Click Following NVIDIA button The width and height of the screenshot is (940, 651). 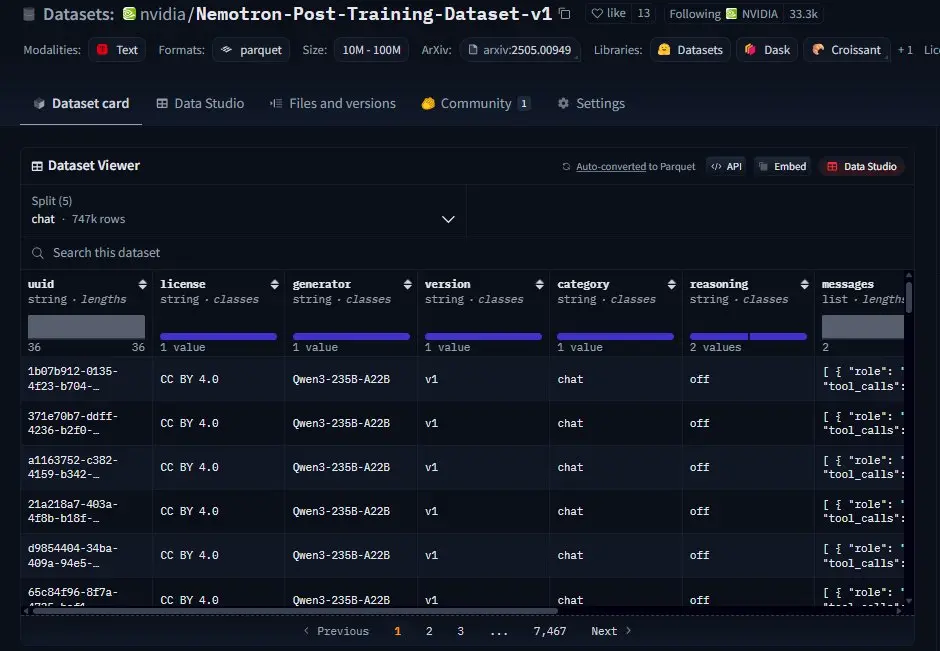[x=723, y=14]
